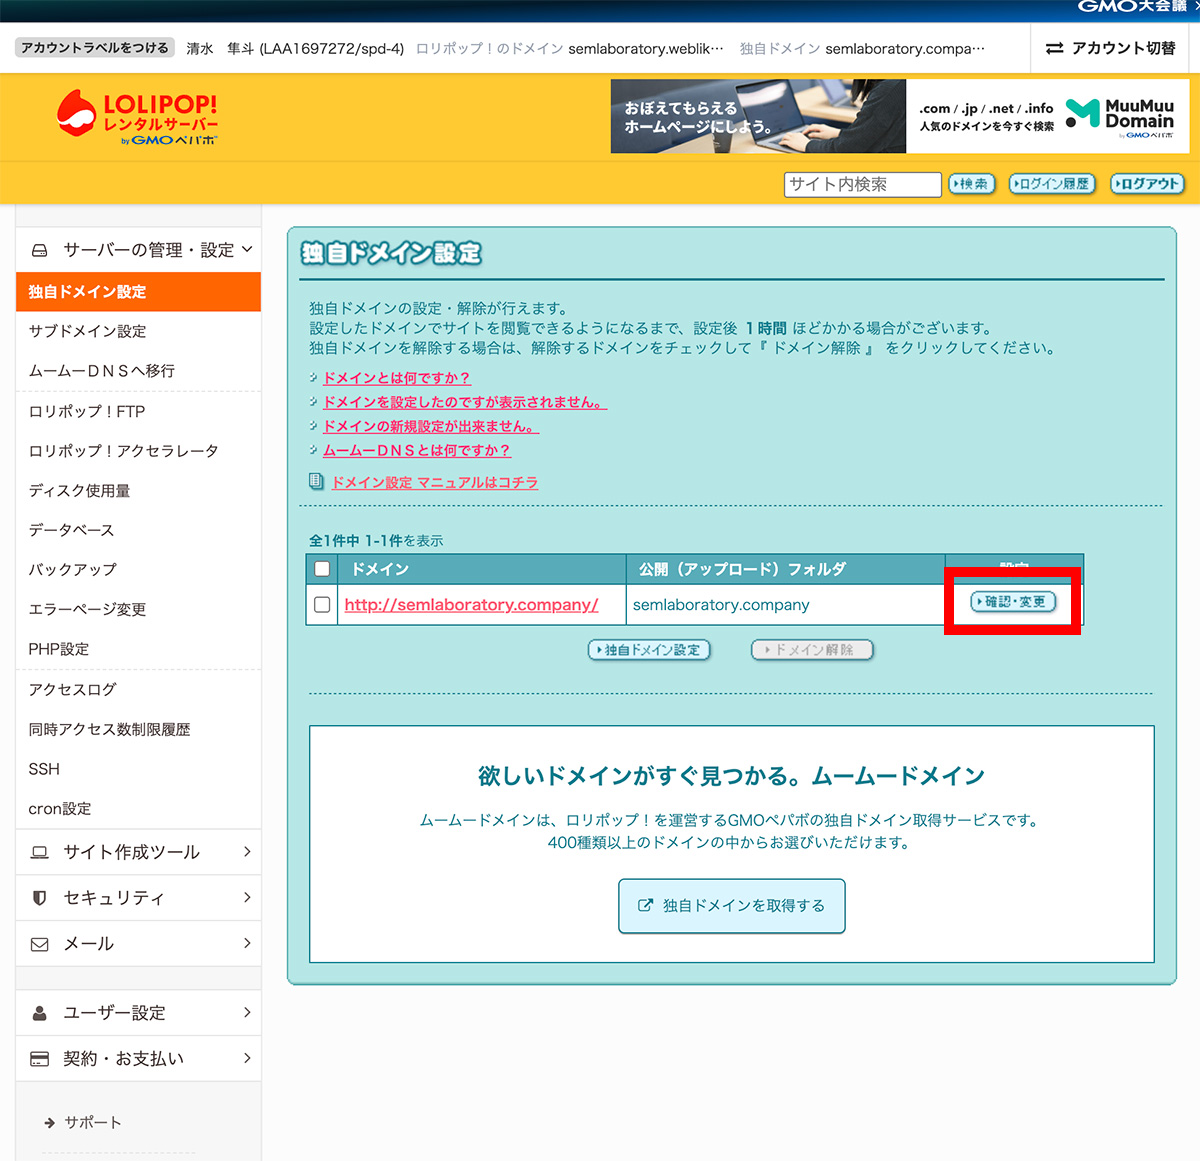The image size is (1200, 1161).
Task: Click the monitor icon for サイト作成ツール
Action: (x=37, y=852)
